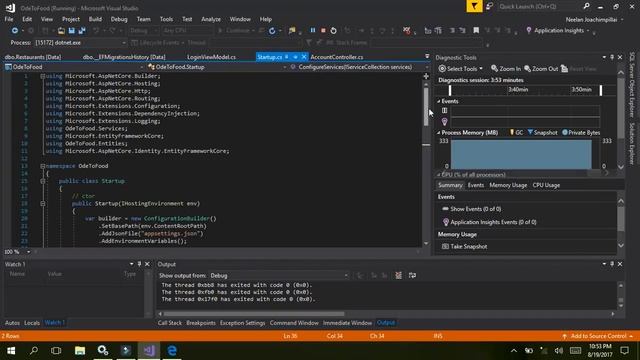Click Take Snapshot under Memory Usage

click(464, 247)
